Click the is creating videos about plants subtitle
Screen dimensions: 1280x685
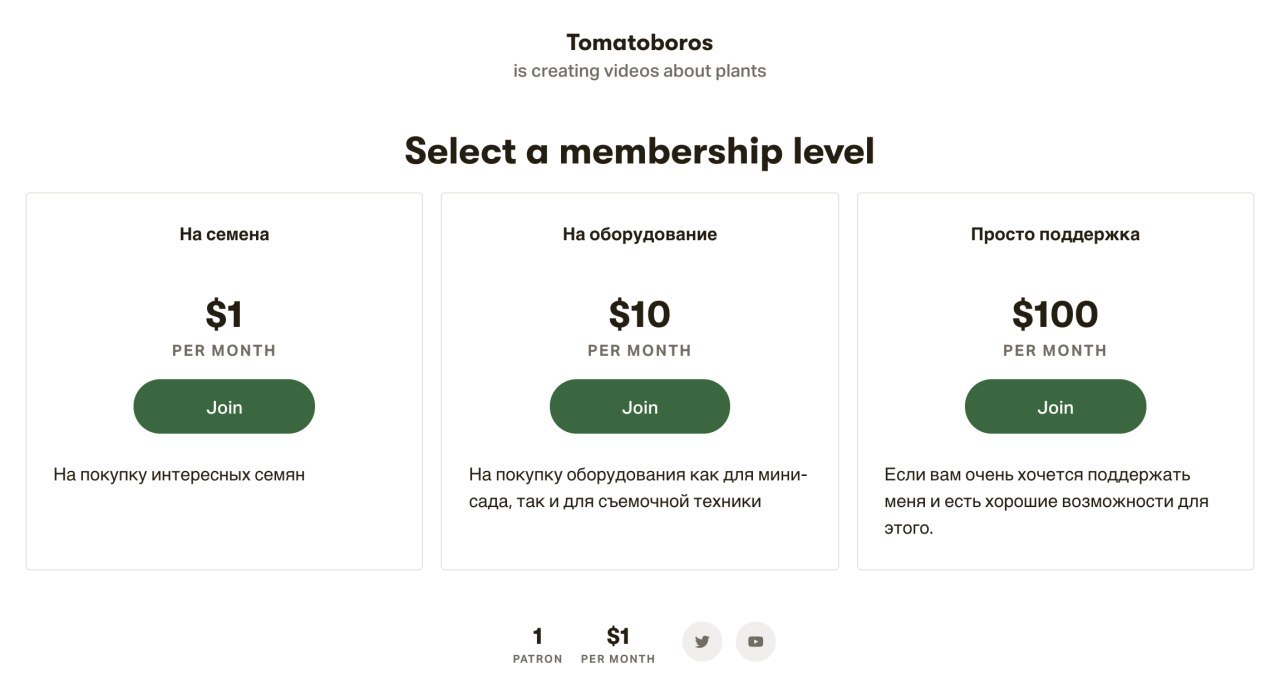point(639,71)
